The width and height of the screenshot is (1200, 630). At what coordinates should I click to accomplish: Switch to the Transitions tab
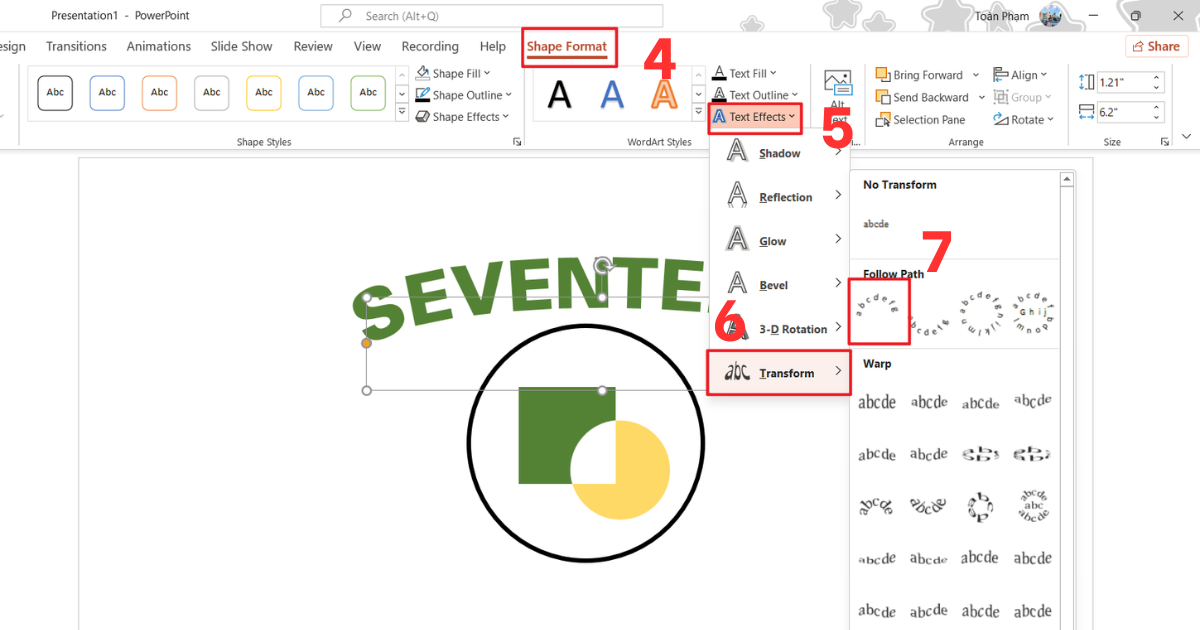(76, 46)
